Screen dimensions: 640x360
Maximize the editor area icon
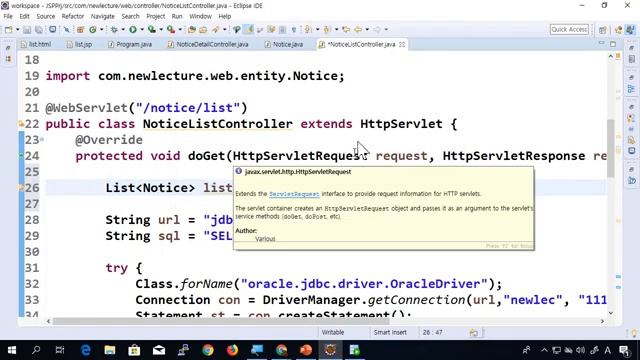click(613, 44)
